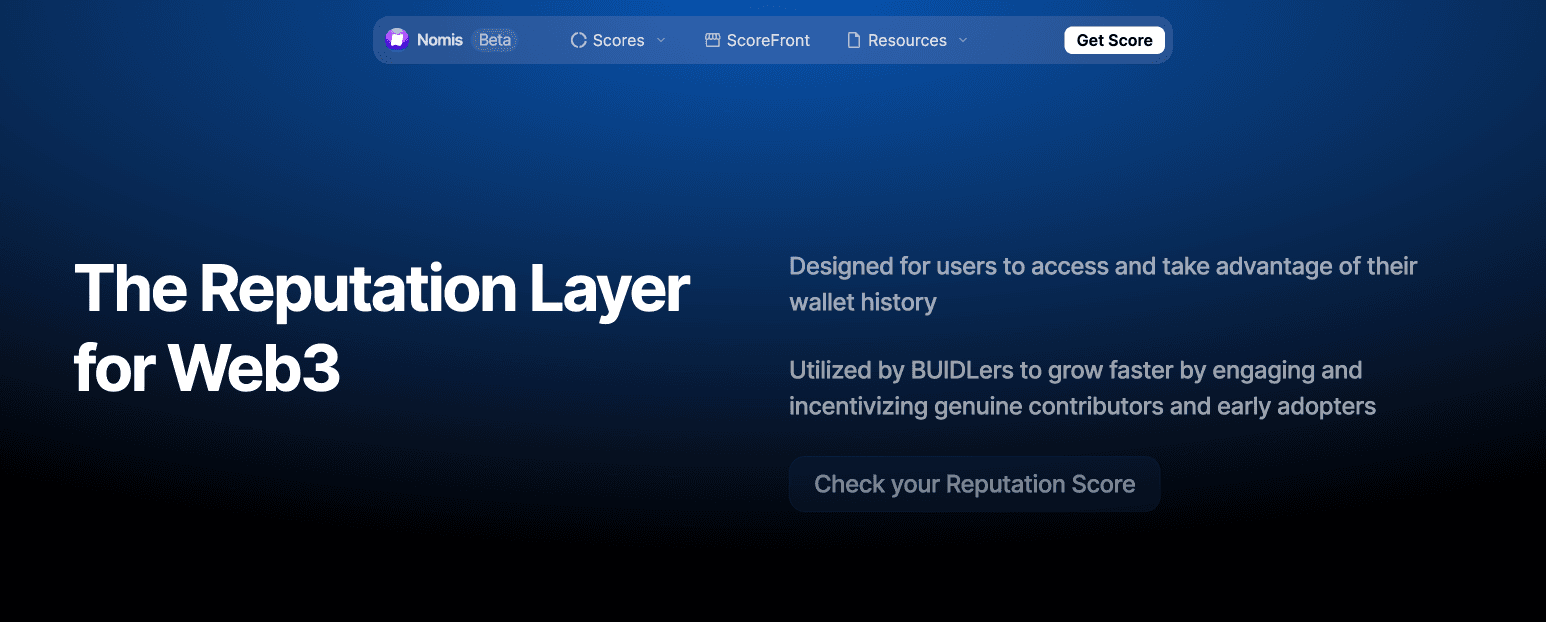Click the Check your Reputation Score button
1546x622 pixels.
[x=974, y=484]
